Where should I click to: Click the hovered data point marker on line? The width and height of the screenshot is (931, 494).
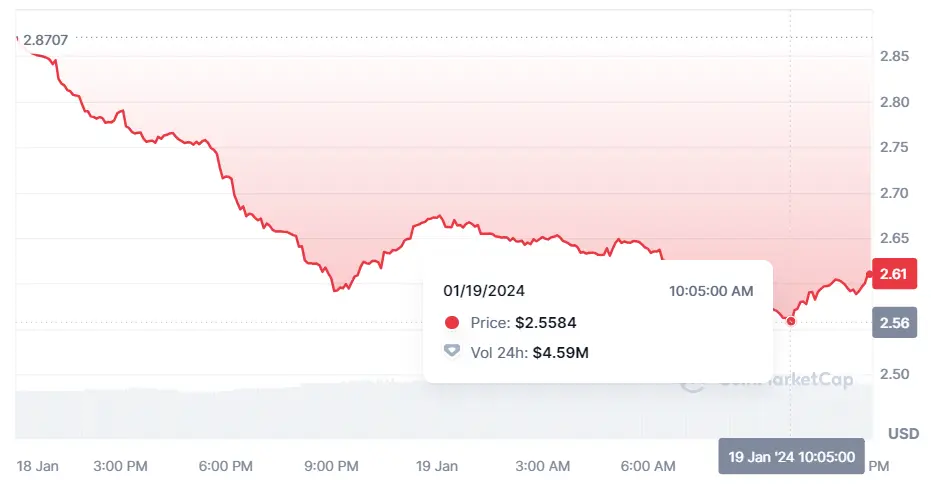coord(791,321)
